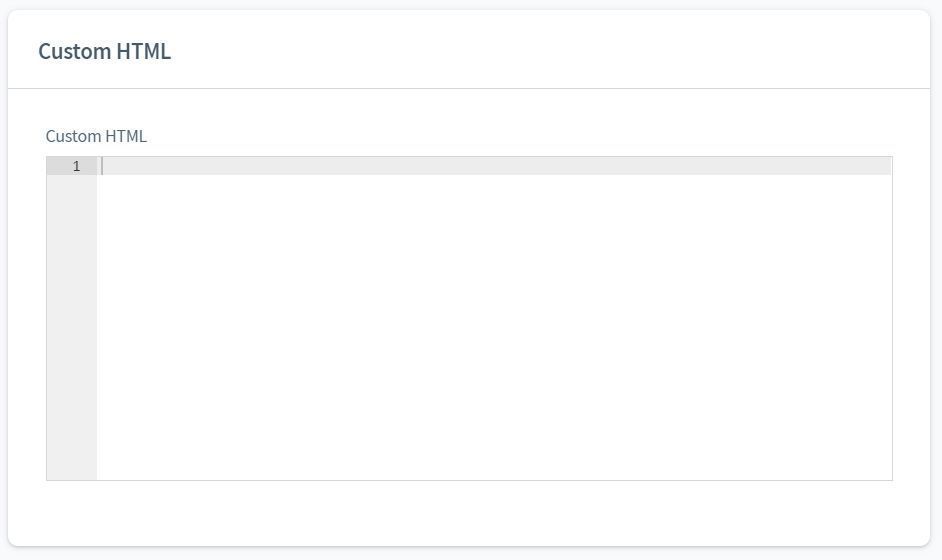Click the text cursor at line 1 start
Image resolution: width=942 pixels, height=560 pixels.
103,166
